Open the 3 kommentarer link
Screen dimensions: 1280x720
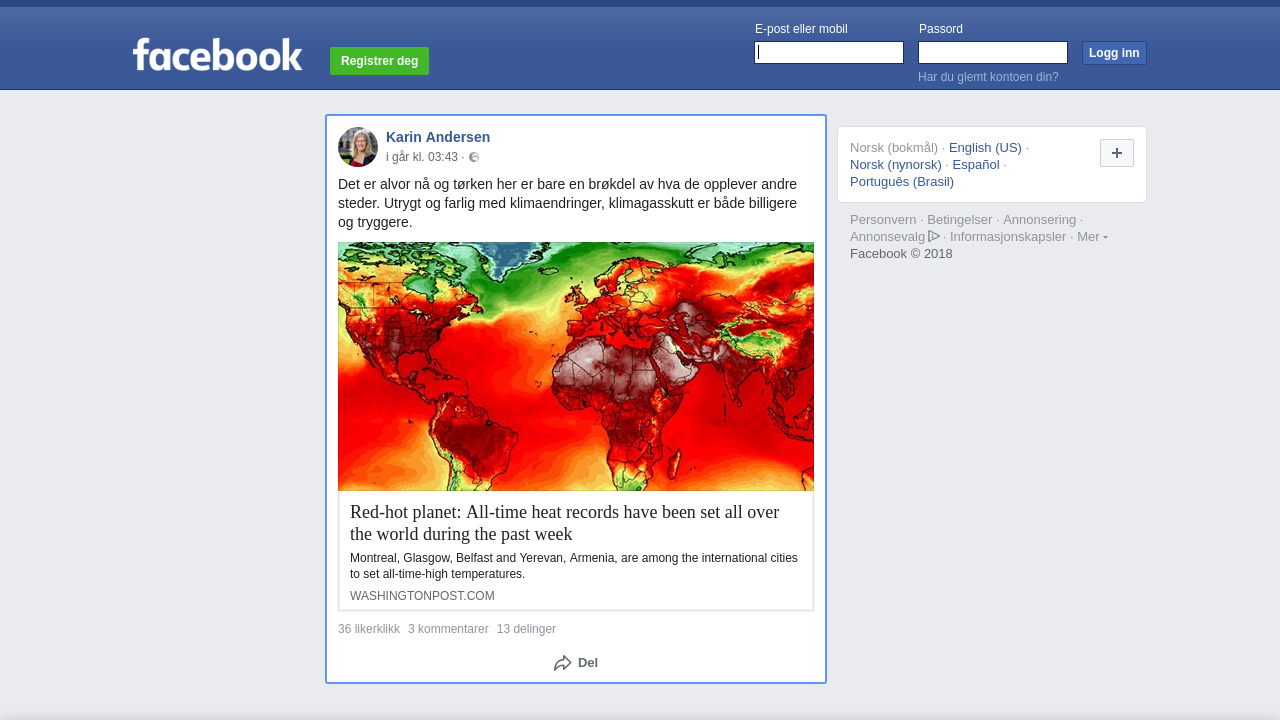tap(448, 629)
